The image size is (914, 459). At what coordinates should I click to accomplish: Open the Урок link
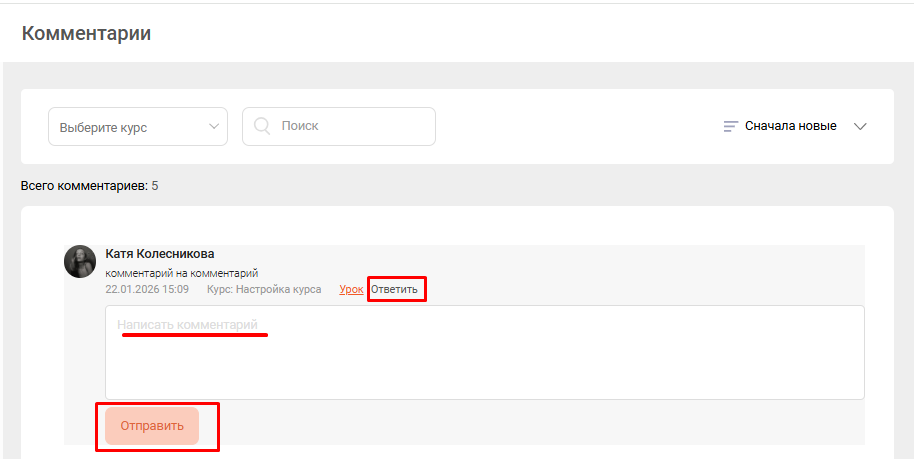coord(351,289)
